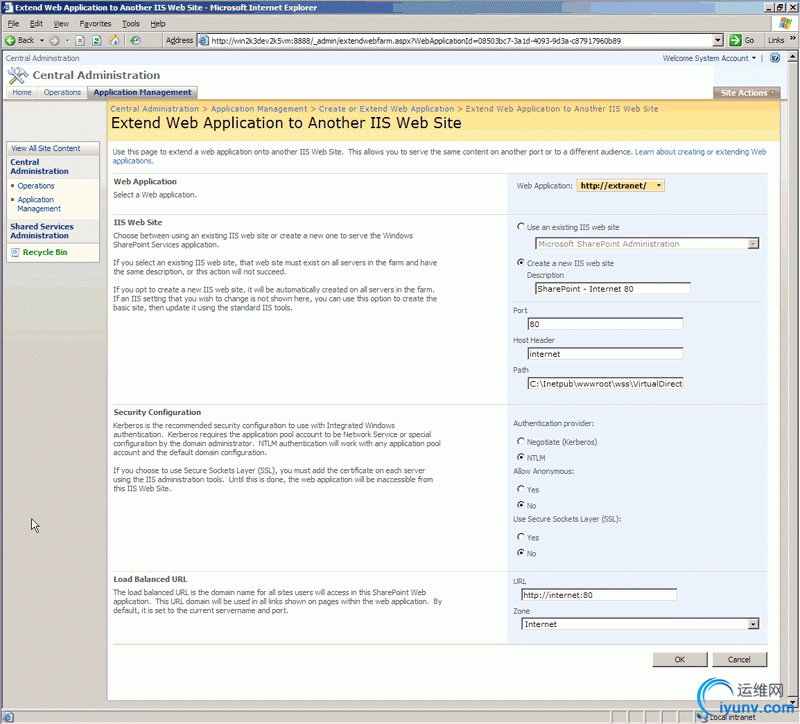This screenshot has height=724, width=800.
Task: Open the Tools menu
Action: (131, 23)
